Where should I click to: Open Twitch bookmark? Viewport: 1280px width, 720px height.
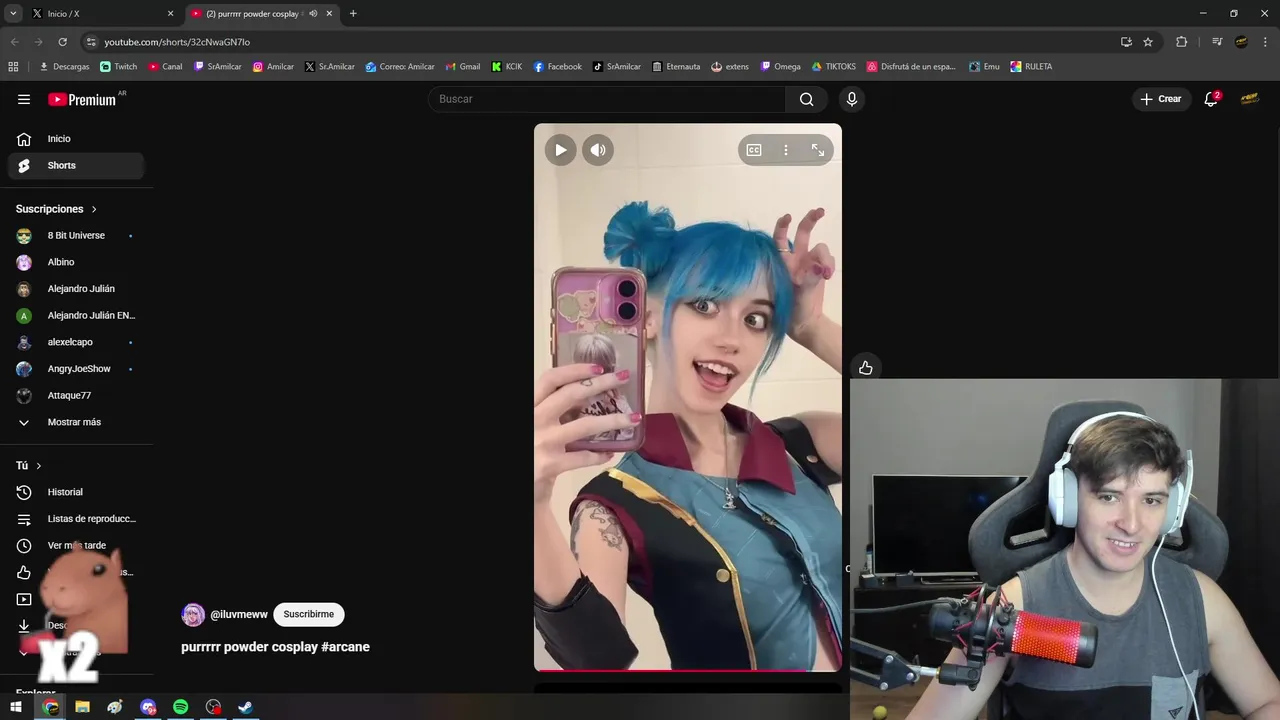point(119,67)
